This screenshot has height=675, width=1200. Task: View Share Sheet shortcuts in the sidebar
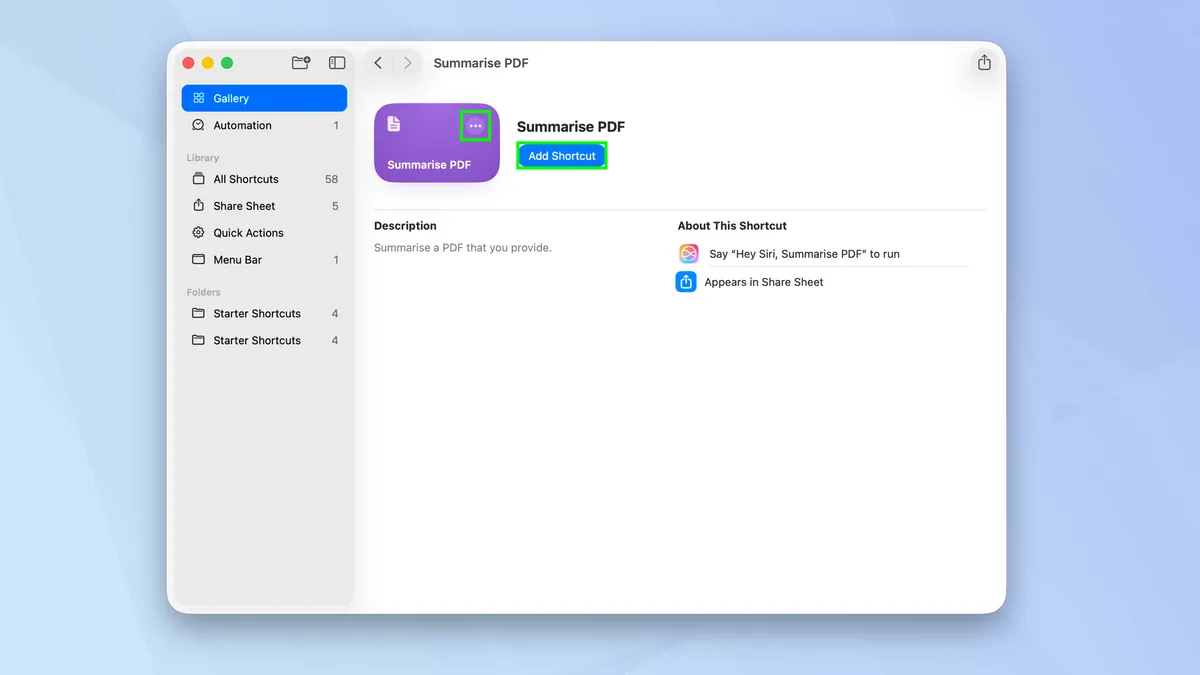coord(243,206)
